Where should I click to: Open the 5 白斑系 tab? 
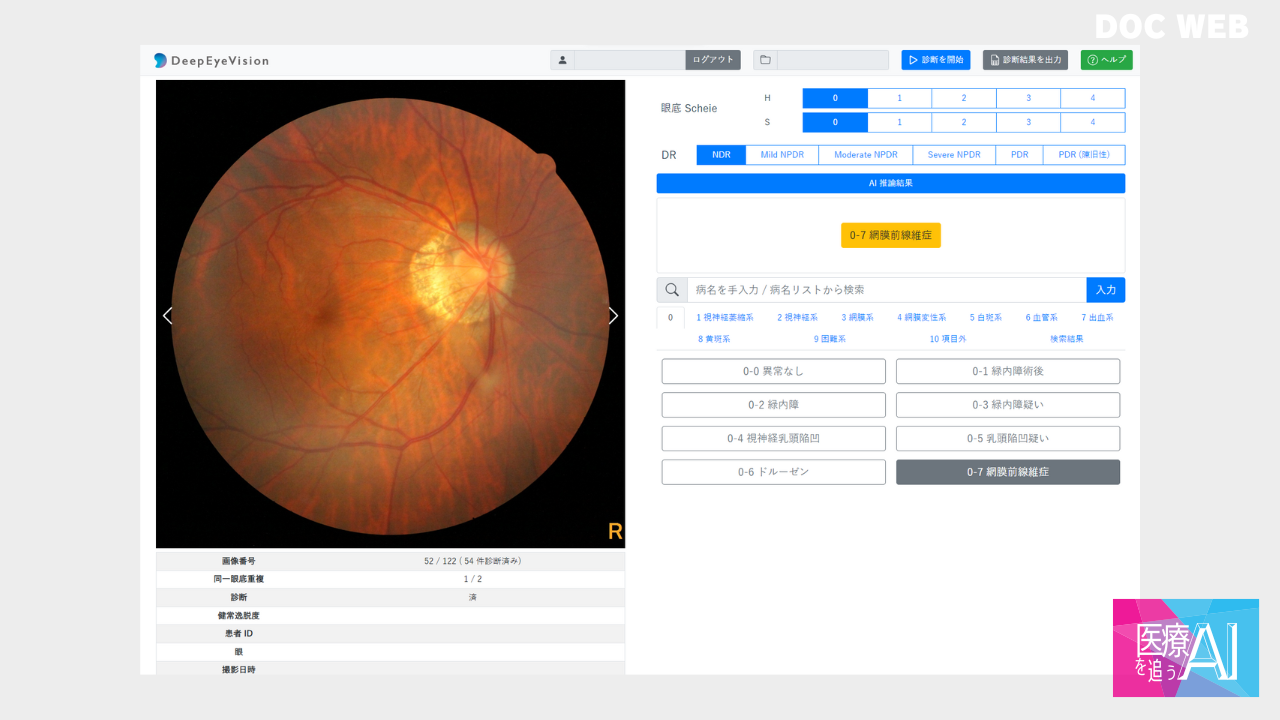click(x=985, y=317)
